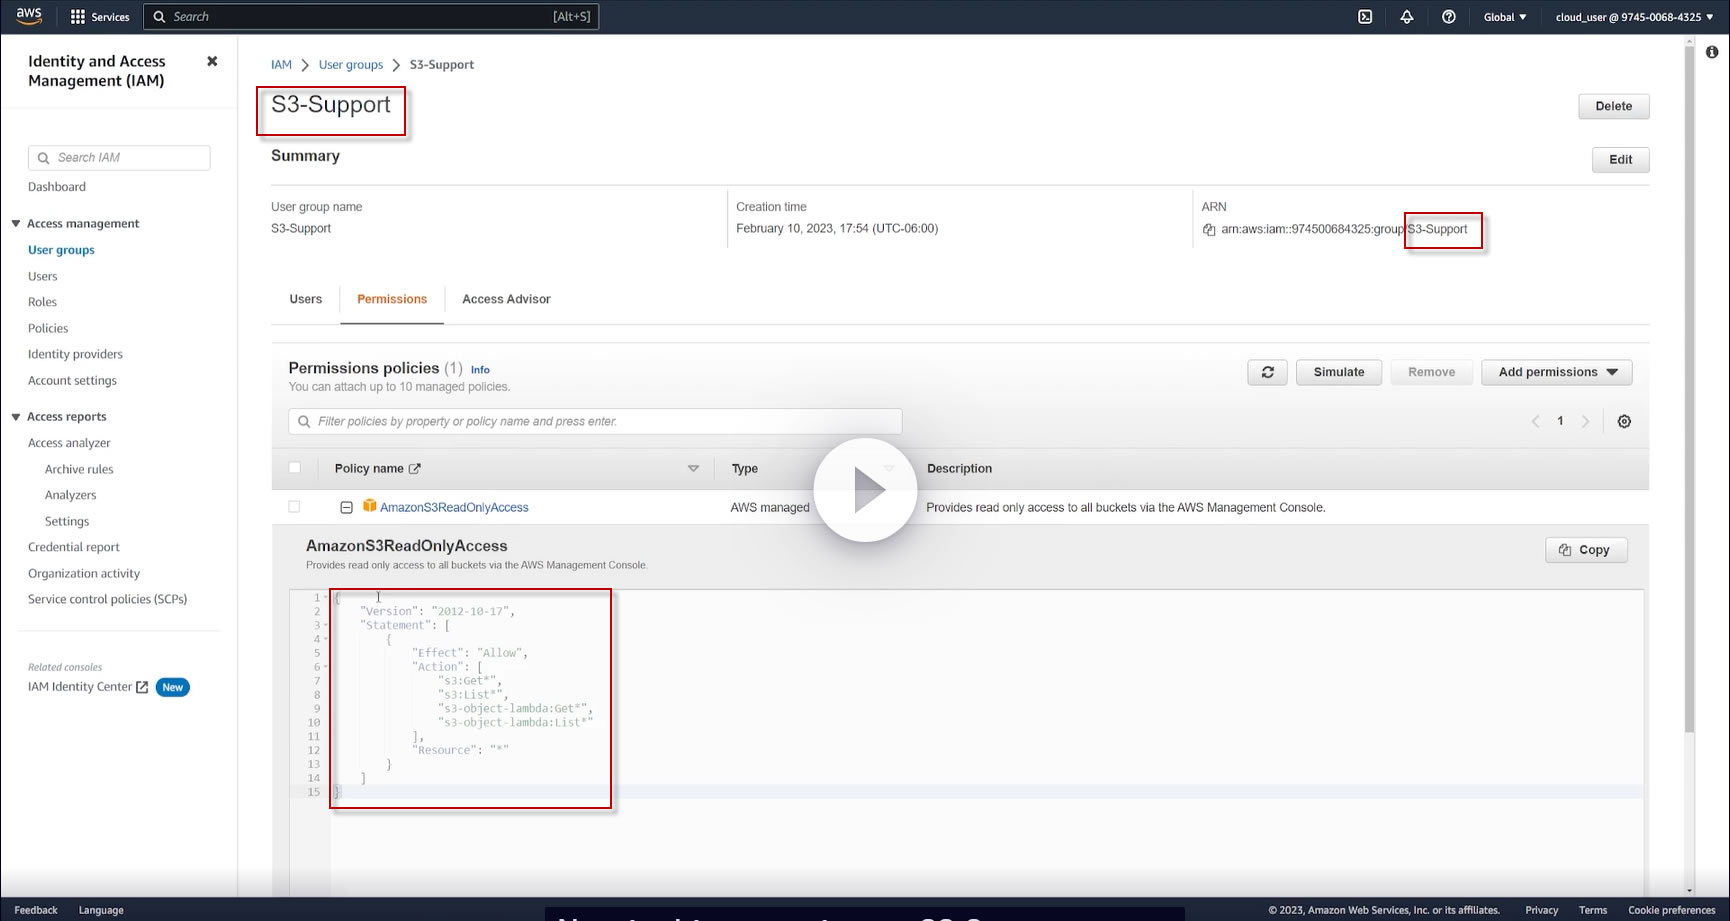Viewport: 1730px width, 921px height.
Task: Open the AmazonS3ReadOnlyAccess policy link
Action: [454, 508]
